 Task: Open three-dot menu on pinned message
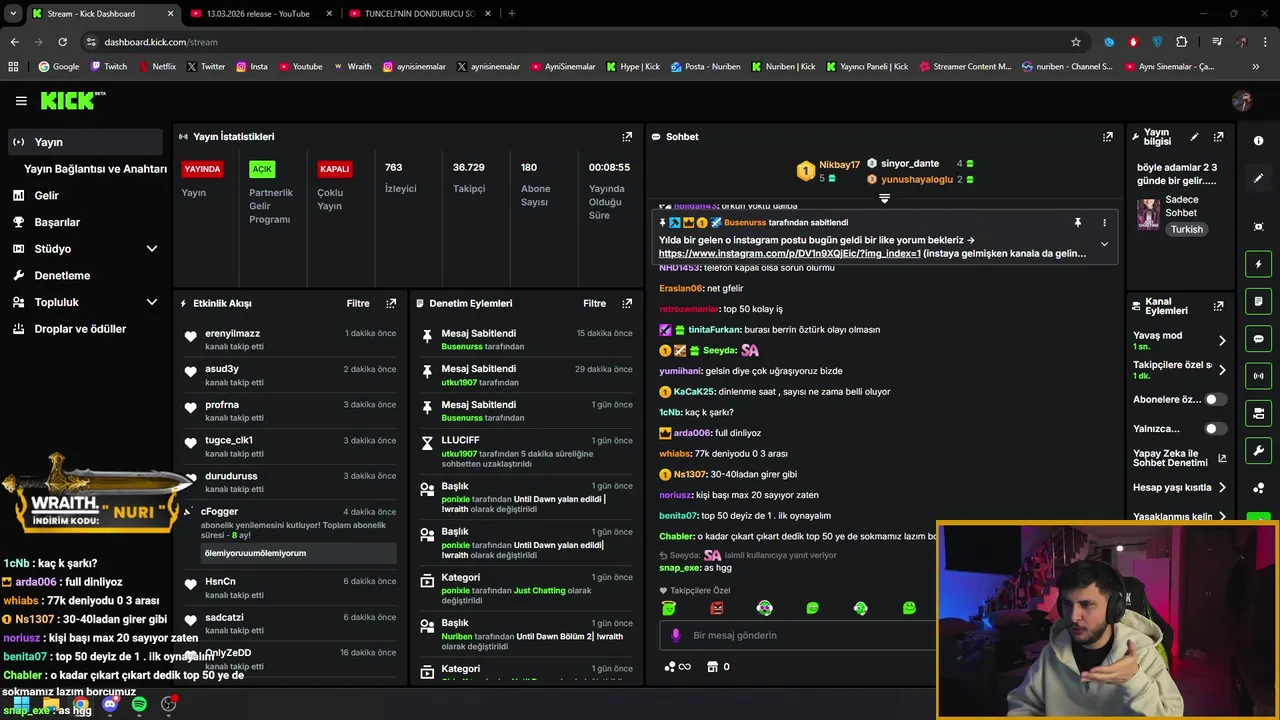pyautogui.click(x=1104, y=222)
